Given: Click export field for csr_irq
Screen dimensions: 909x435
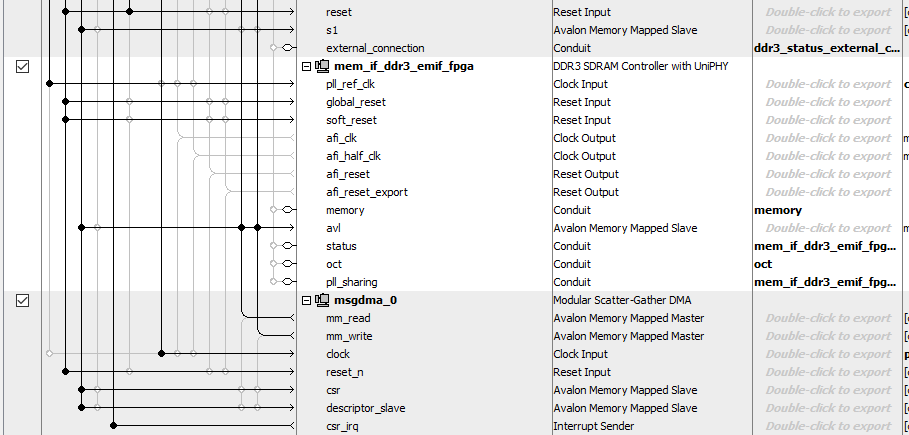Looking at the screenshot, I should point(828,426).
